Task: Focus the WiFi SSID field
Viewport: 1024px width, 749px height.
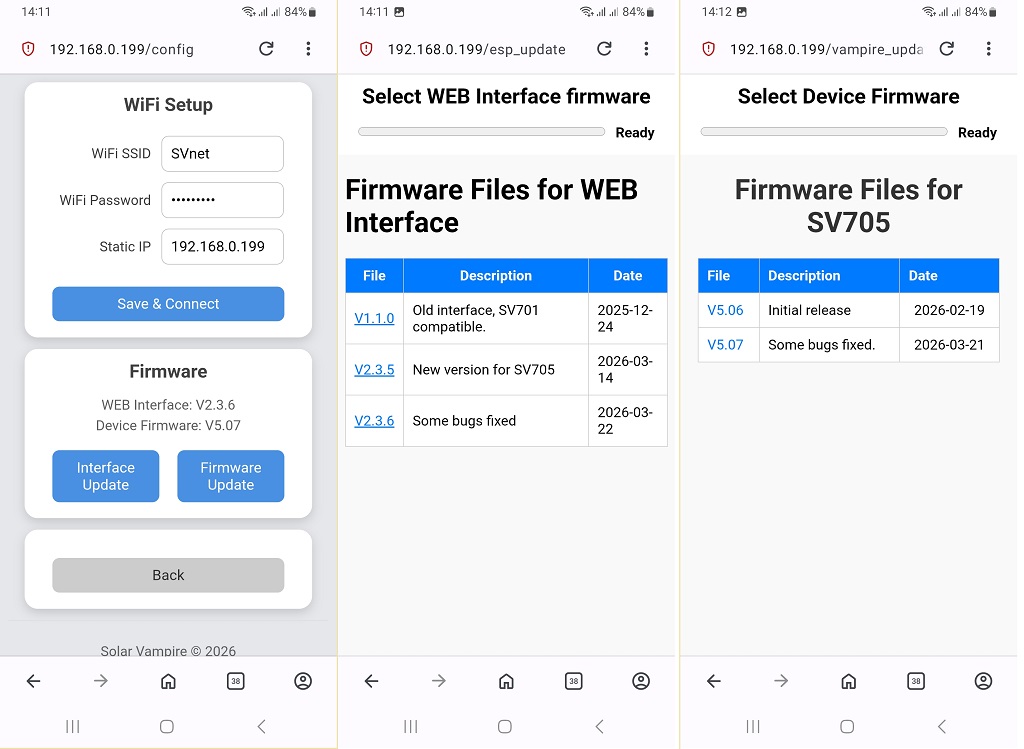Action: pyautogui.click(x=223, y=153)
